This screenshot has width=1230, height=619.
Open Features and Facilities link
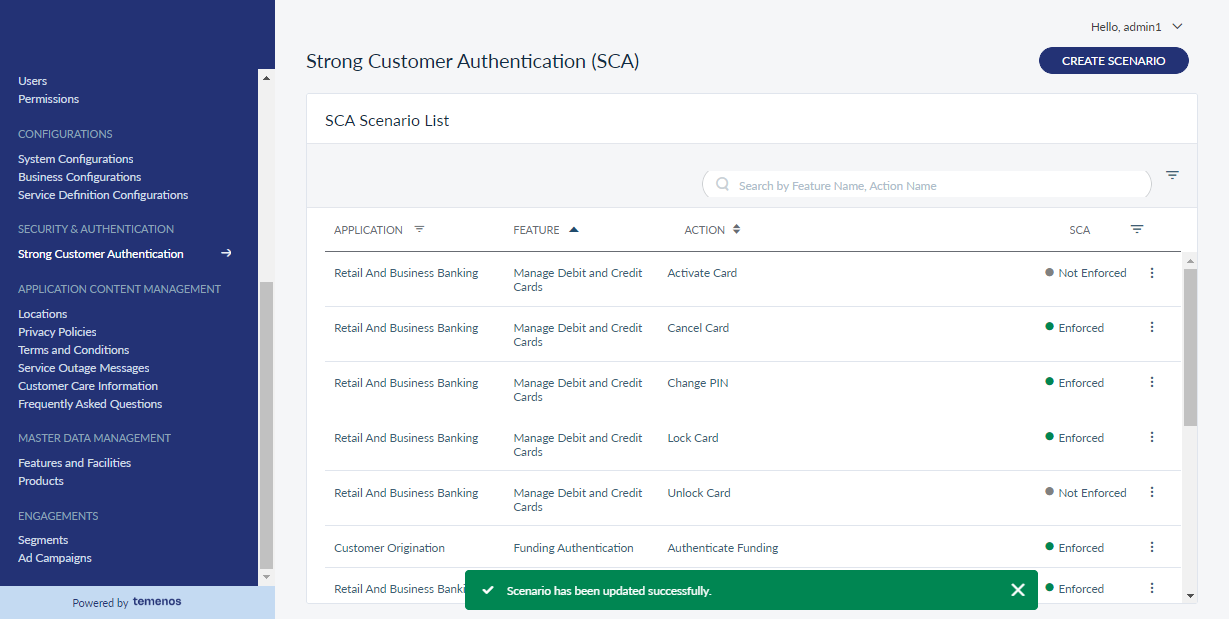75,463
